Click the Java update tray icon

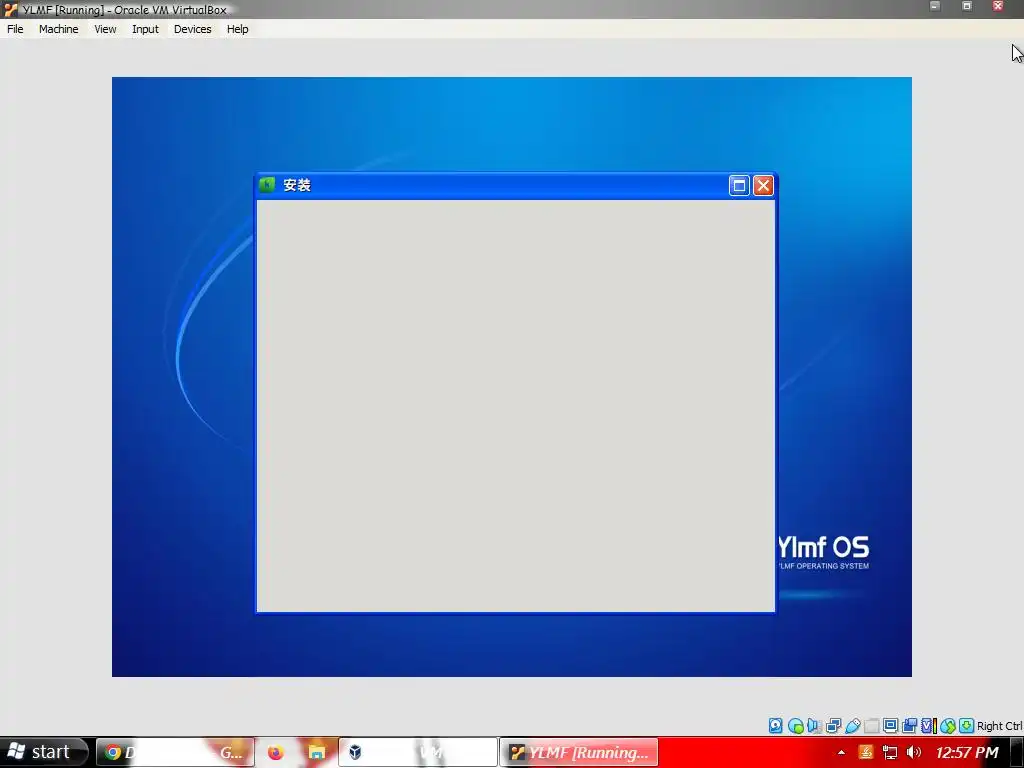click(866, 752)
